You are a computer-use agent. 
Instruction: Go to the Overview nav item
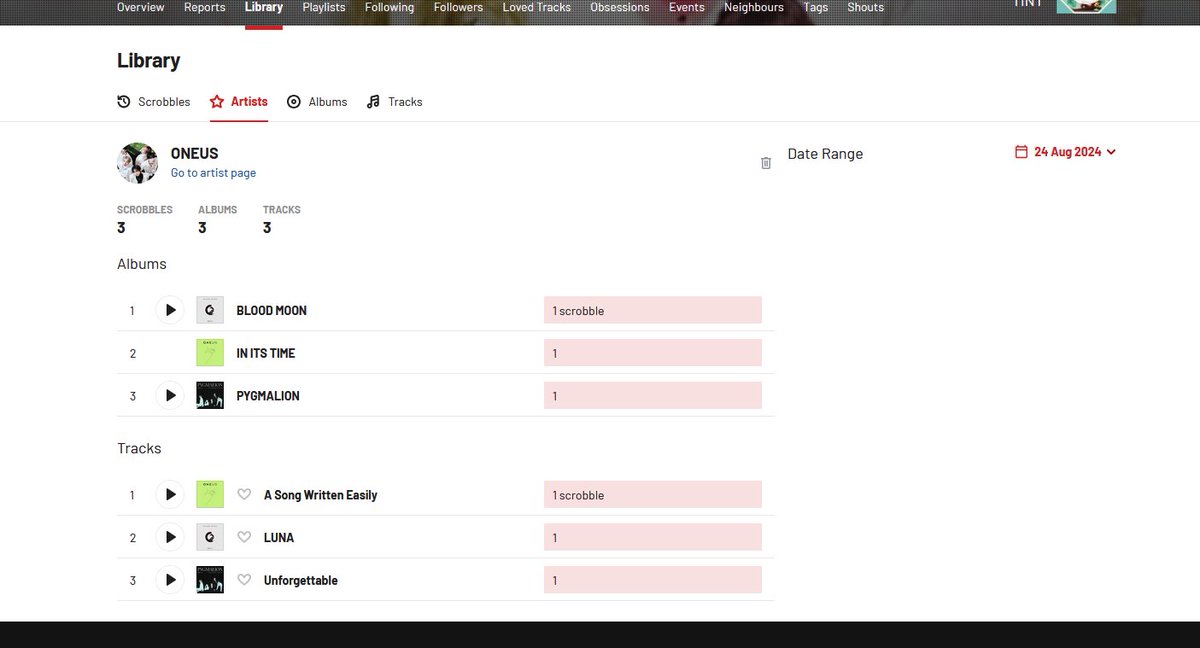click(x=141, y=8)
